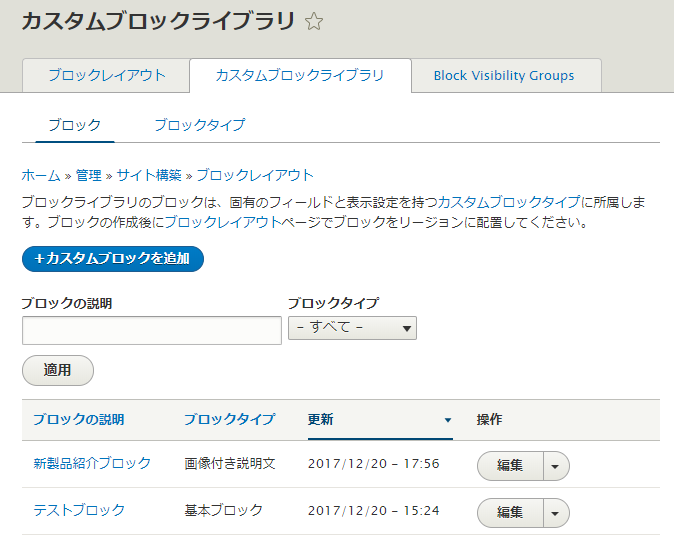Image resolution: width=674 pixels, height=550 pixels.
Task: Click the 管理 breadcrumb link
Action: pos(88,175)
